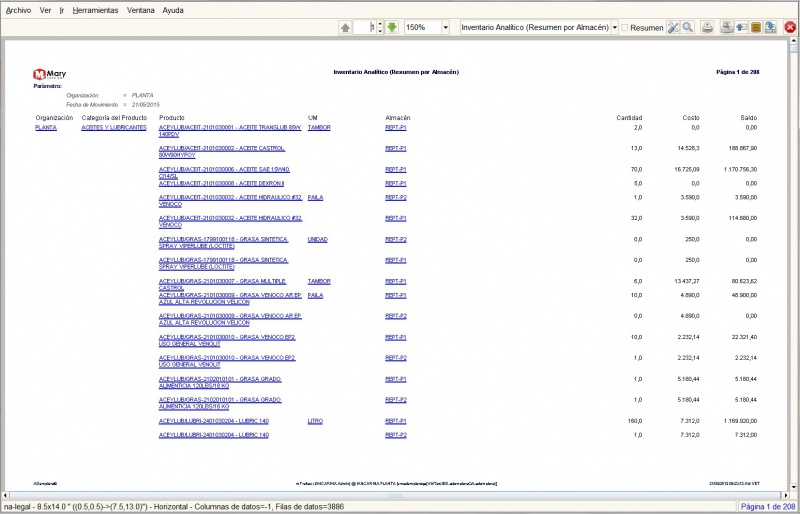
Task: Open the Ver menu
Action: coord(45,10)
